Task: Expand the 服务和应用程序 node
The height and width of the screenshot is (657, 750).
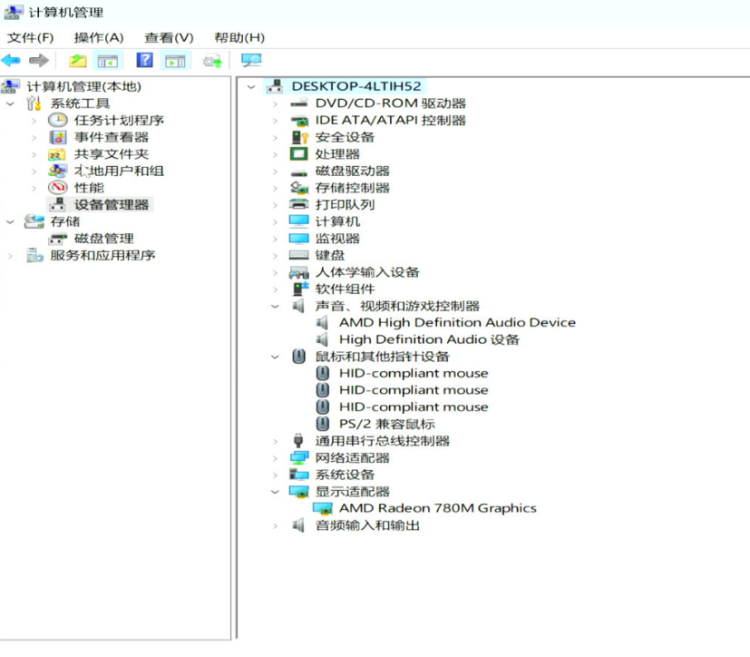Action: click(x=10, y=255)
